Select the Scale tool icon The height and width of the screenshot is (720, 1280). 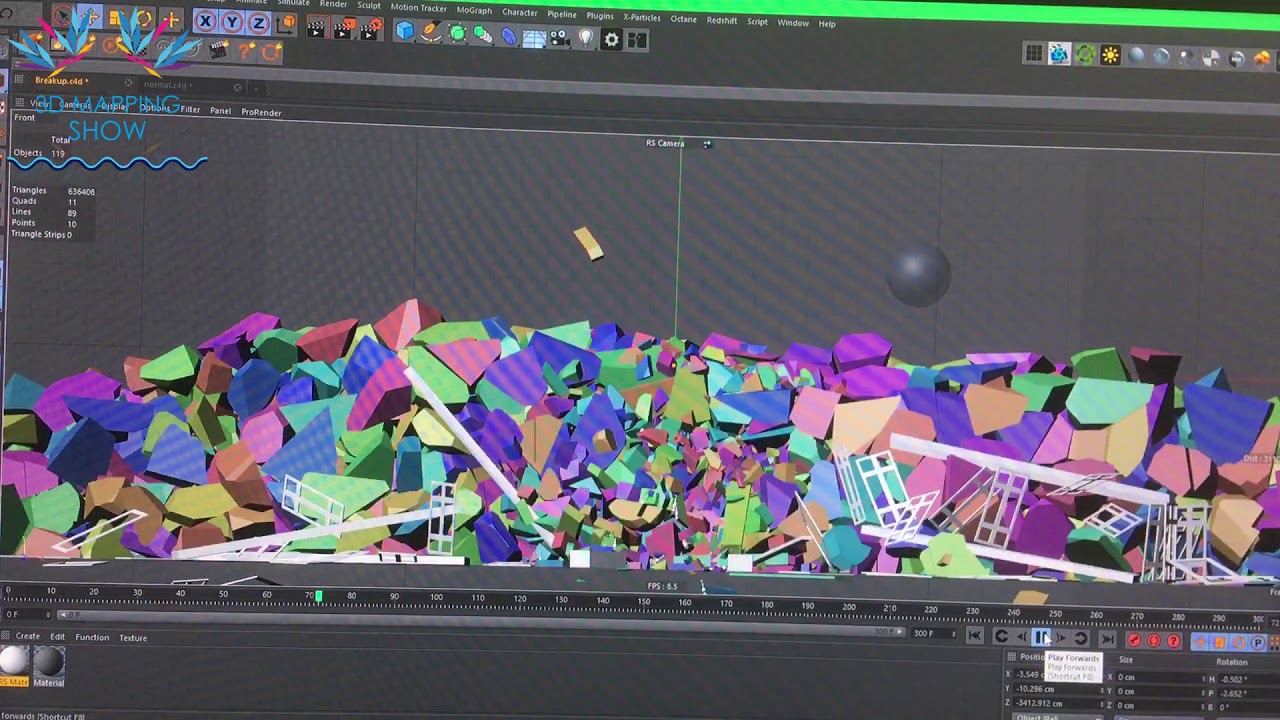116,18
